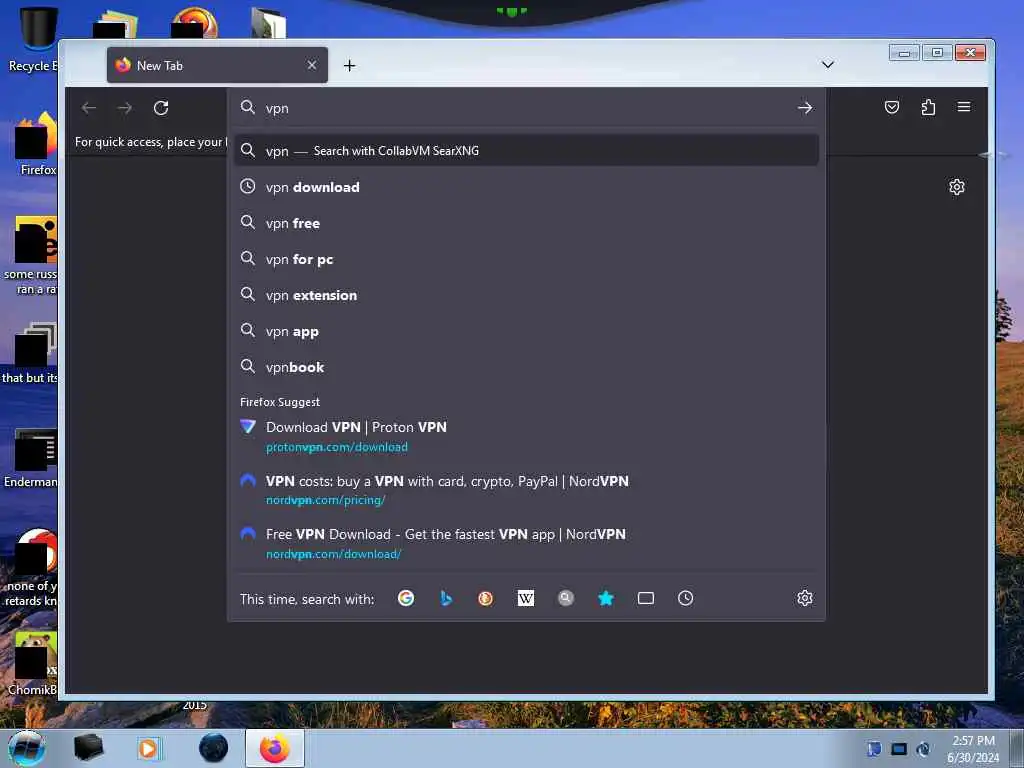
Task: Open the black box taskbar icon
Action: coord(88,748)
